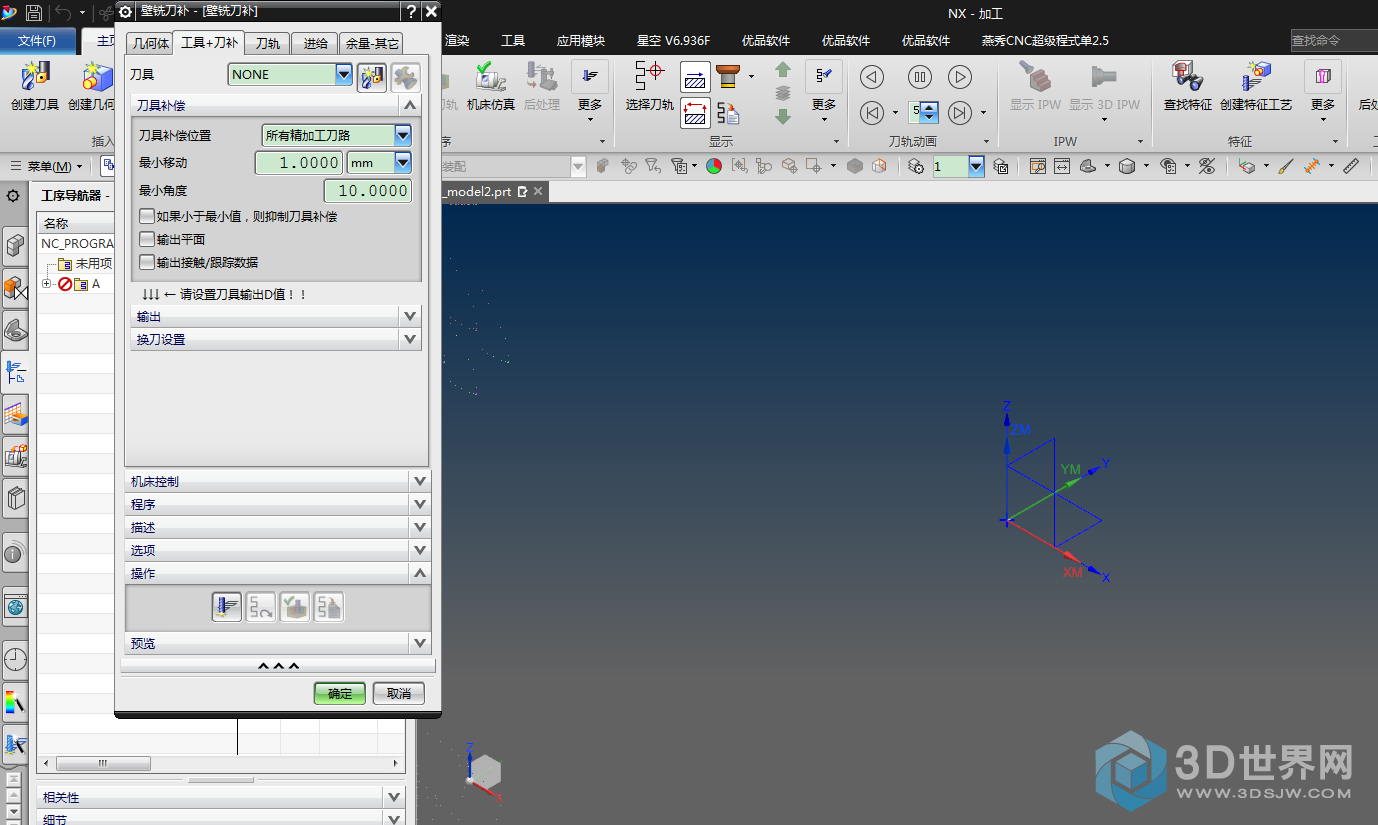Open the 应用模块 ribbon tab
The height and width of the screenshot is (825, 1378).
click(581, 41)
